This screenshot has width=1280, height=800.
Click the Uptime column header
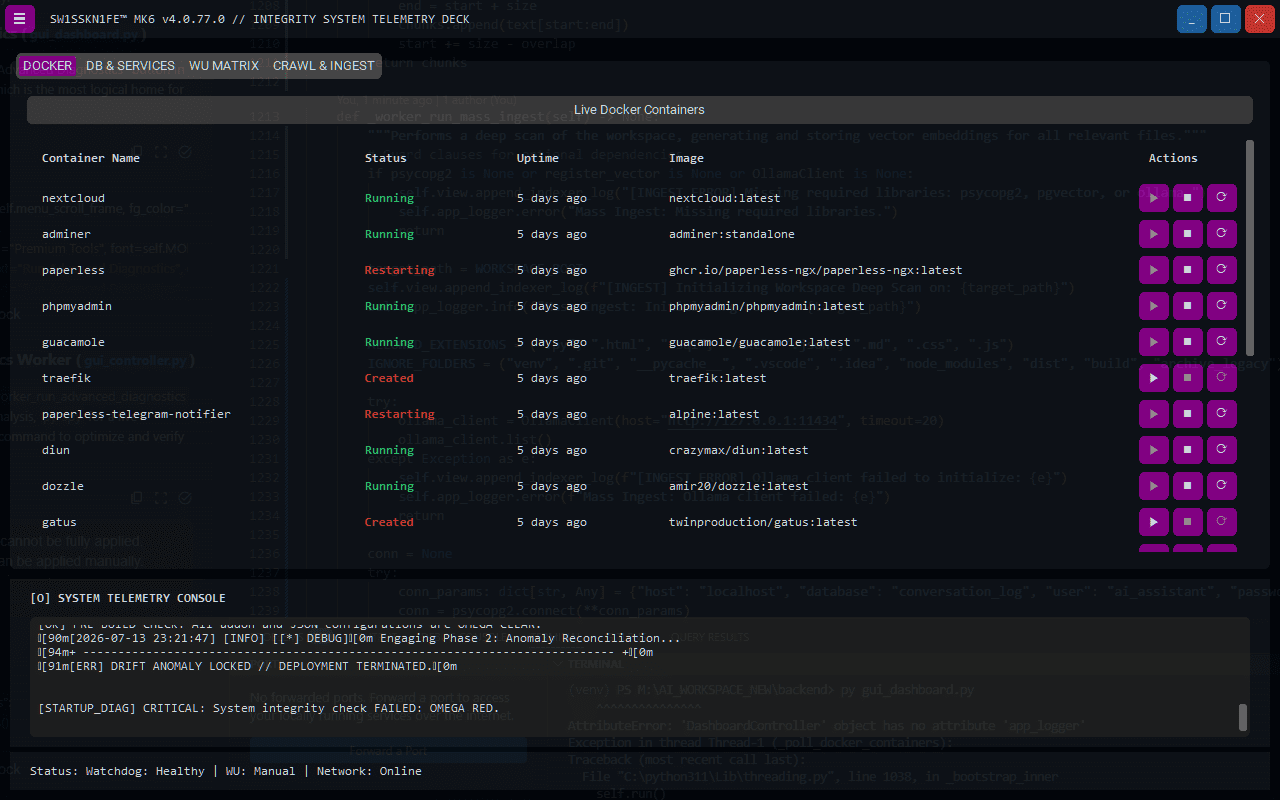[538, 158]
